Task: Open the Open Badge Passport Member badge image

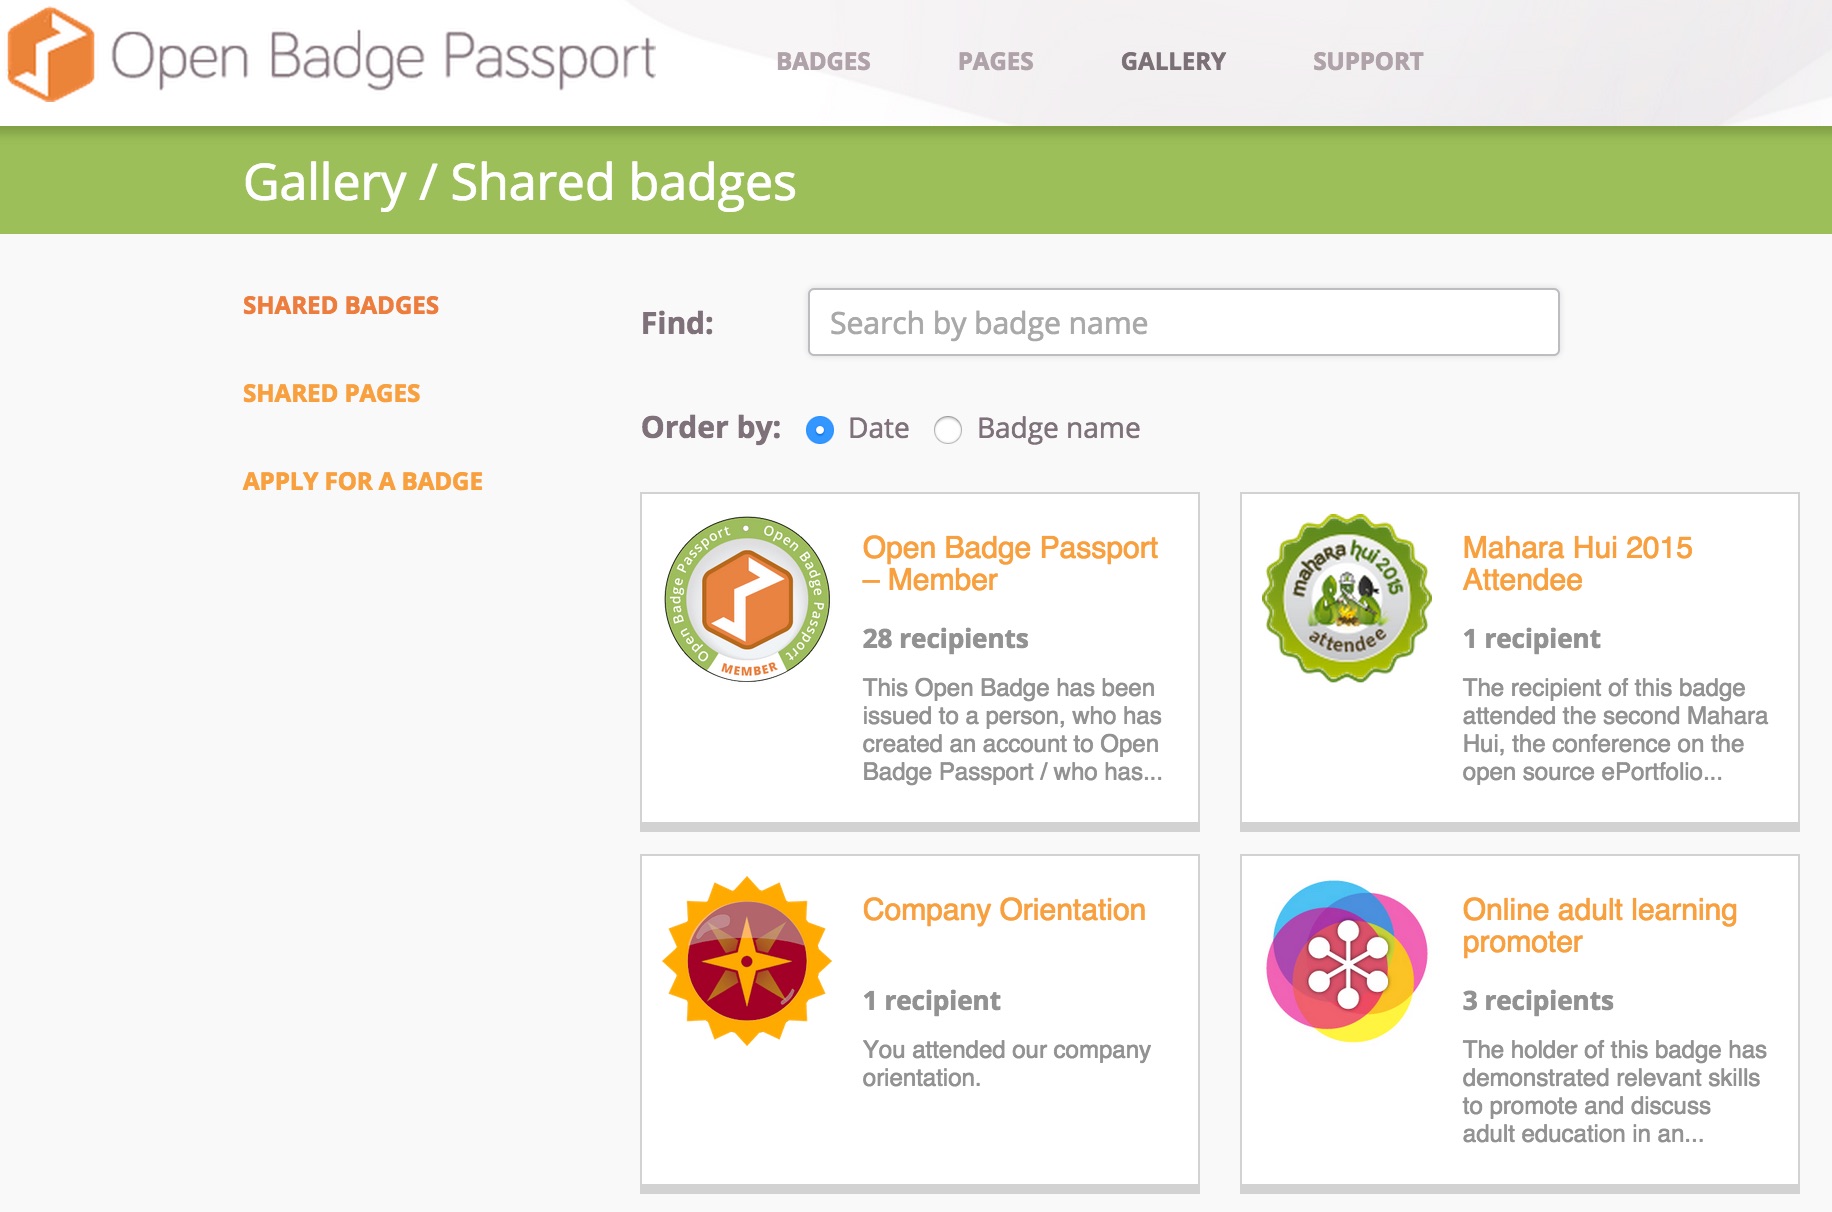Action: [x=747, y=599]
